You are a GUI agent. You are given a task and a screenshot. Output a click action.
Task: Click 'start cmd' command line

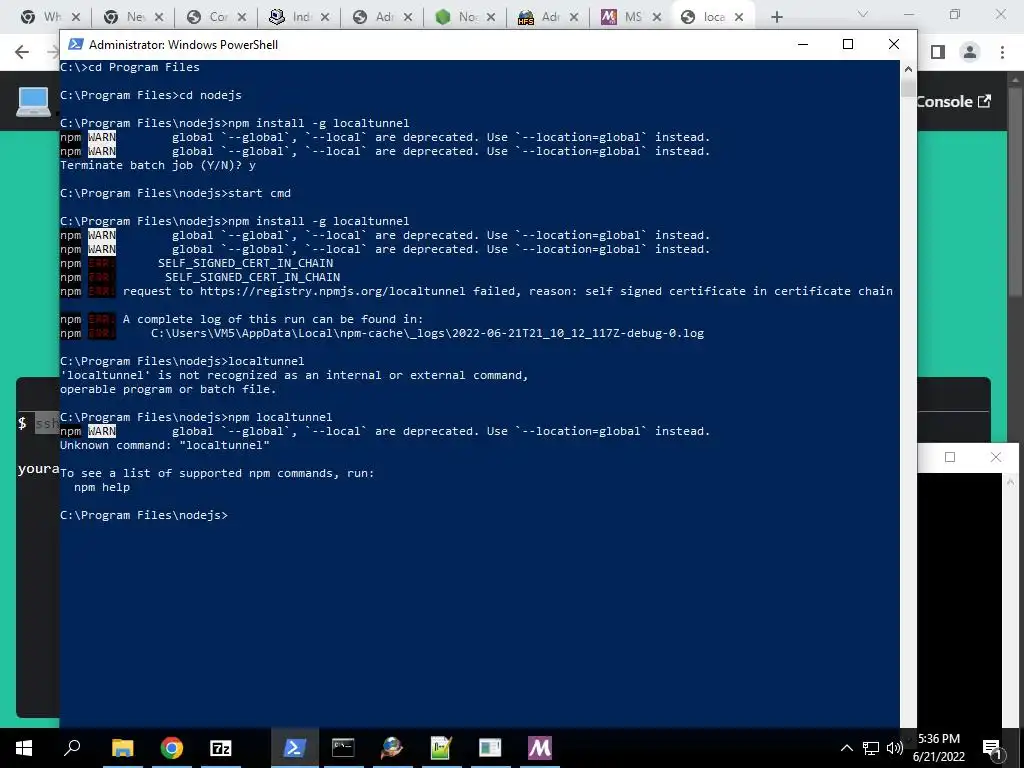click(x=259, y=193)
